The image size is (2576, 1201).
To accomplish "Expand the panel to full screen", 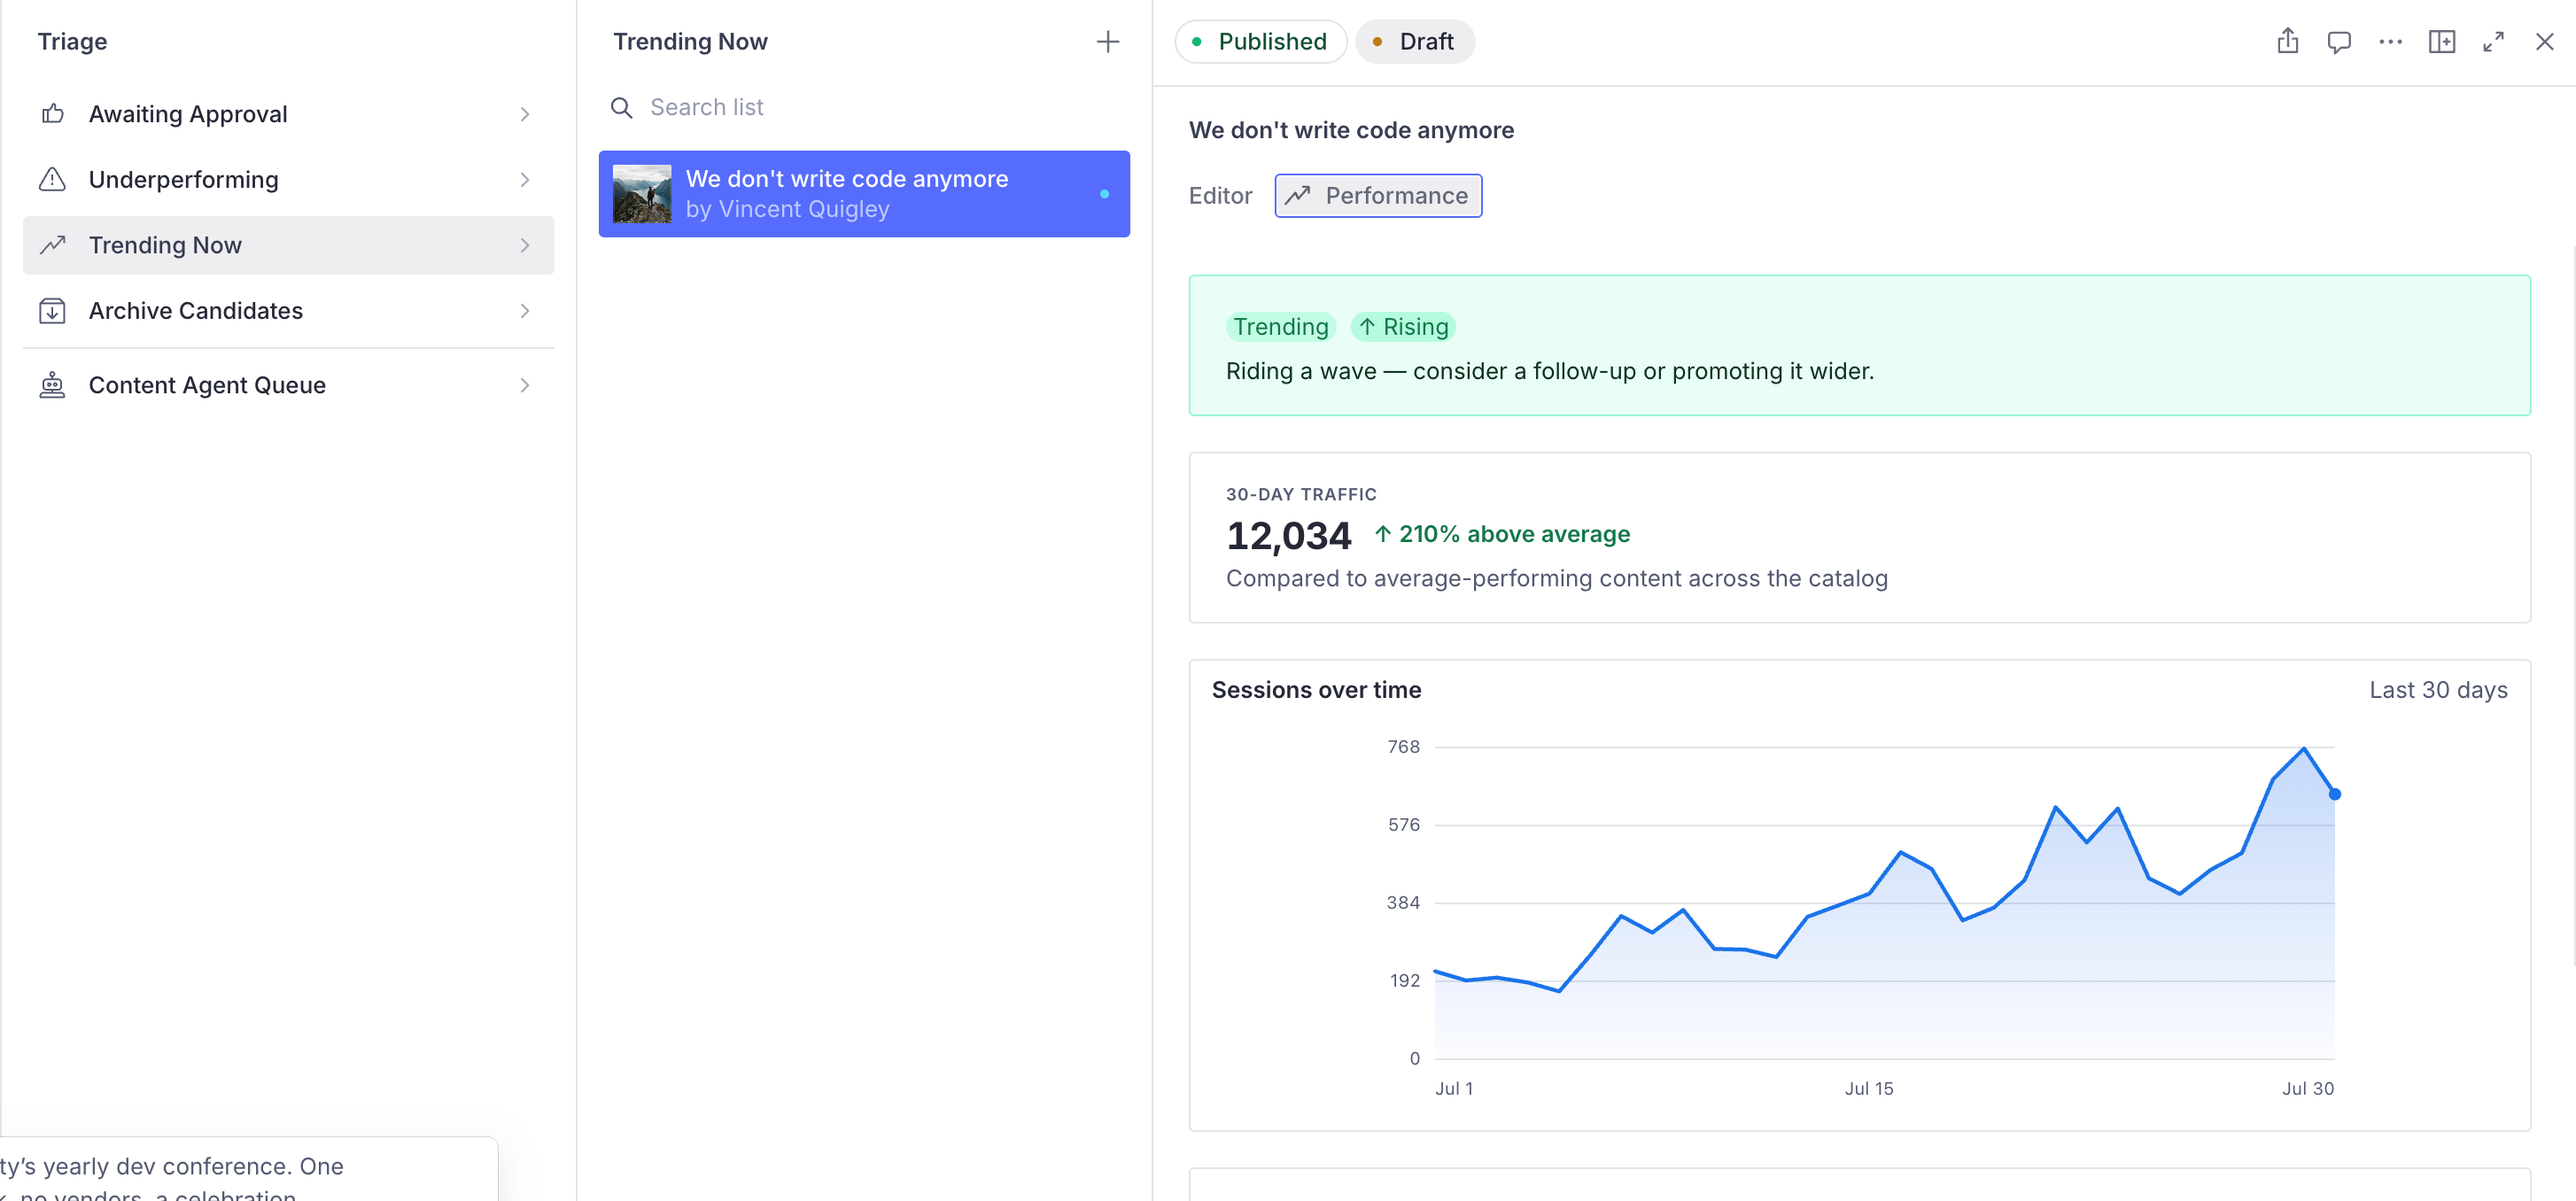I will pos(2493,41).
